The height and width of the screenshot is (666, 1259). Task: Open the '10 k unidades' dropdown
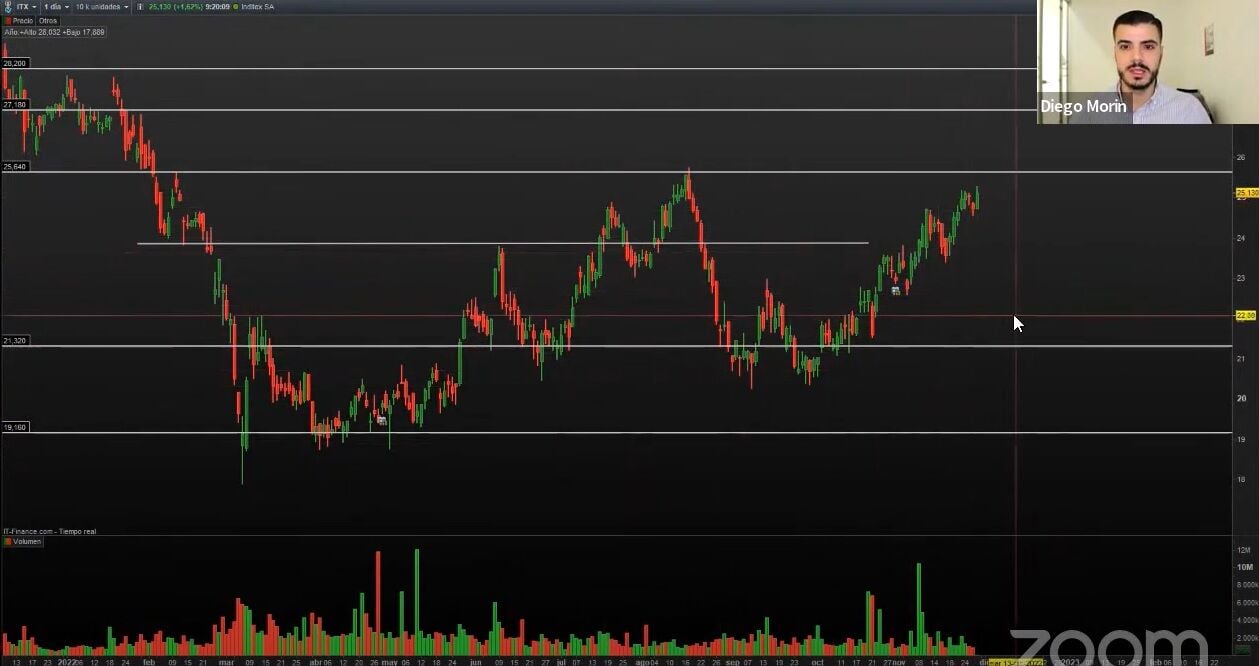pos(103,7)
